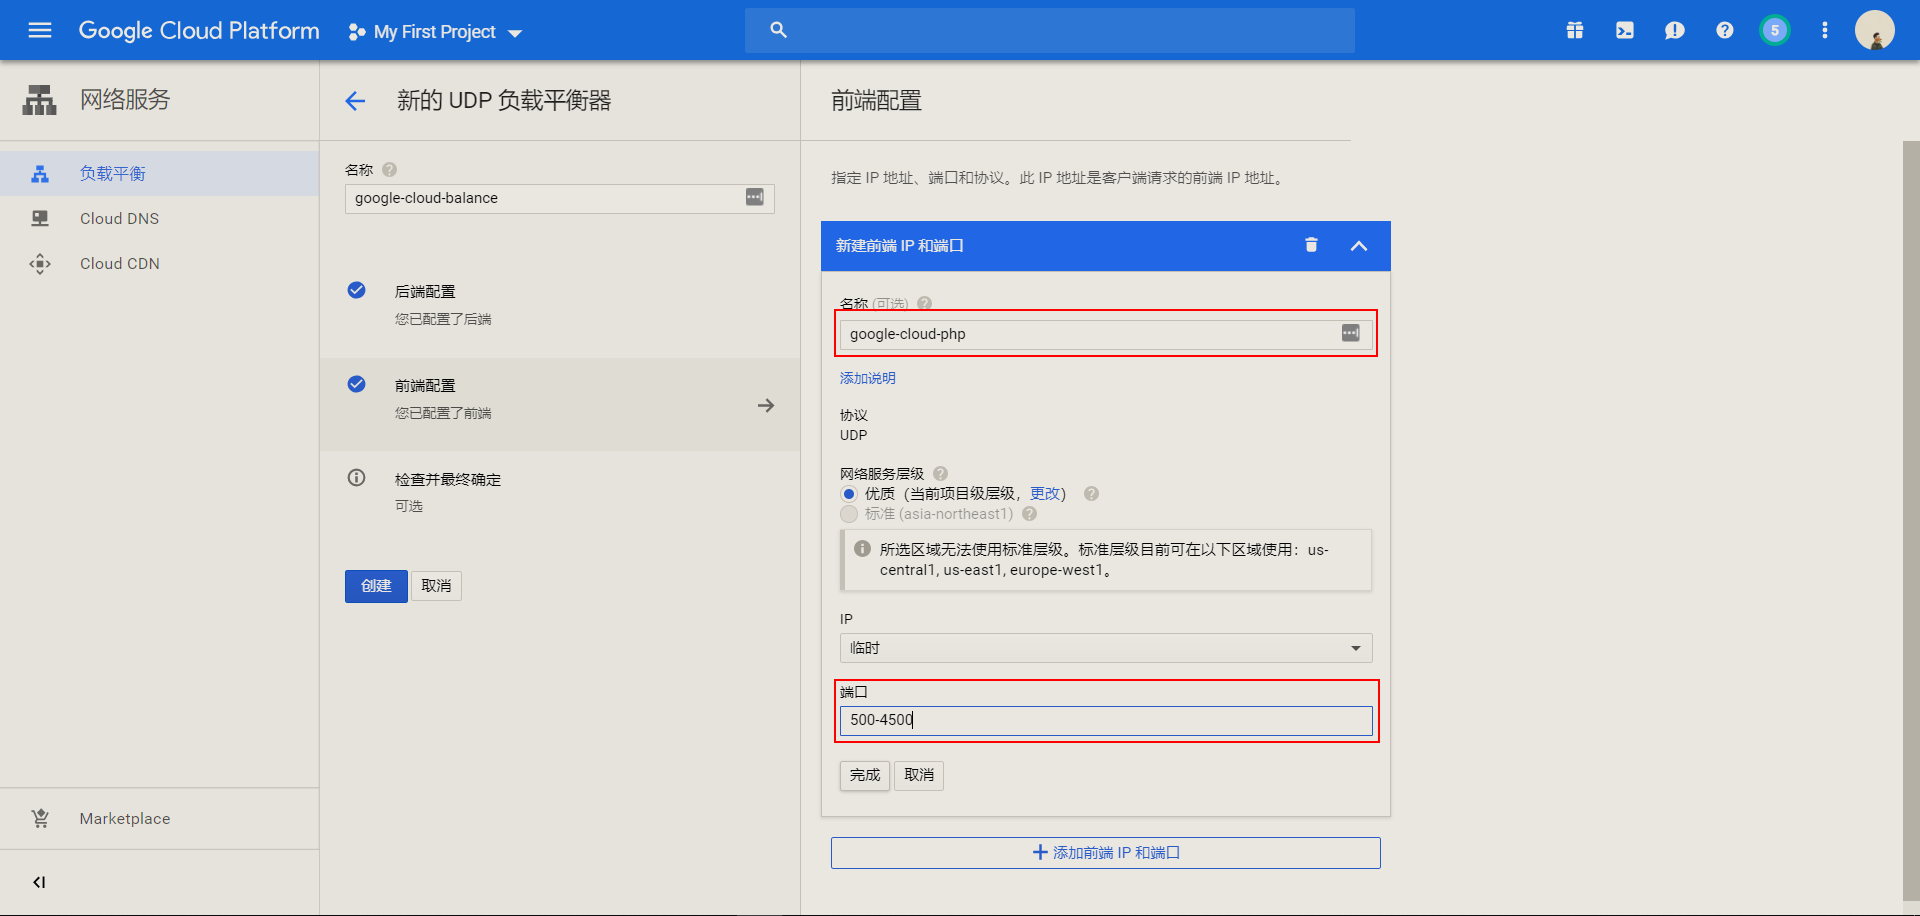Screen dimensions: 1920x916
Task: Click the load balancer name field
Action: pyautogui.click(x=560, y=198)
